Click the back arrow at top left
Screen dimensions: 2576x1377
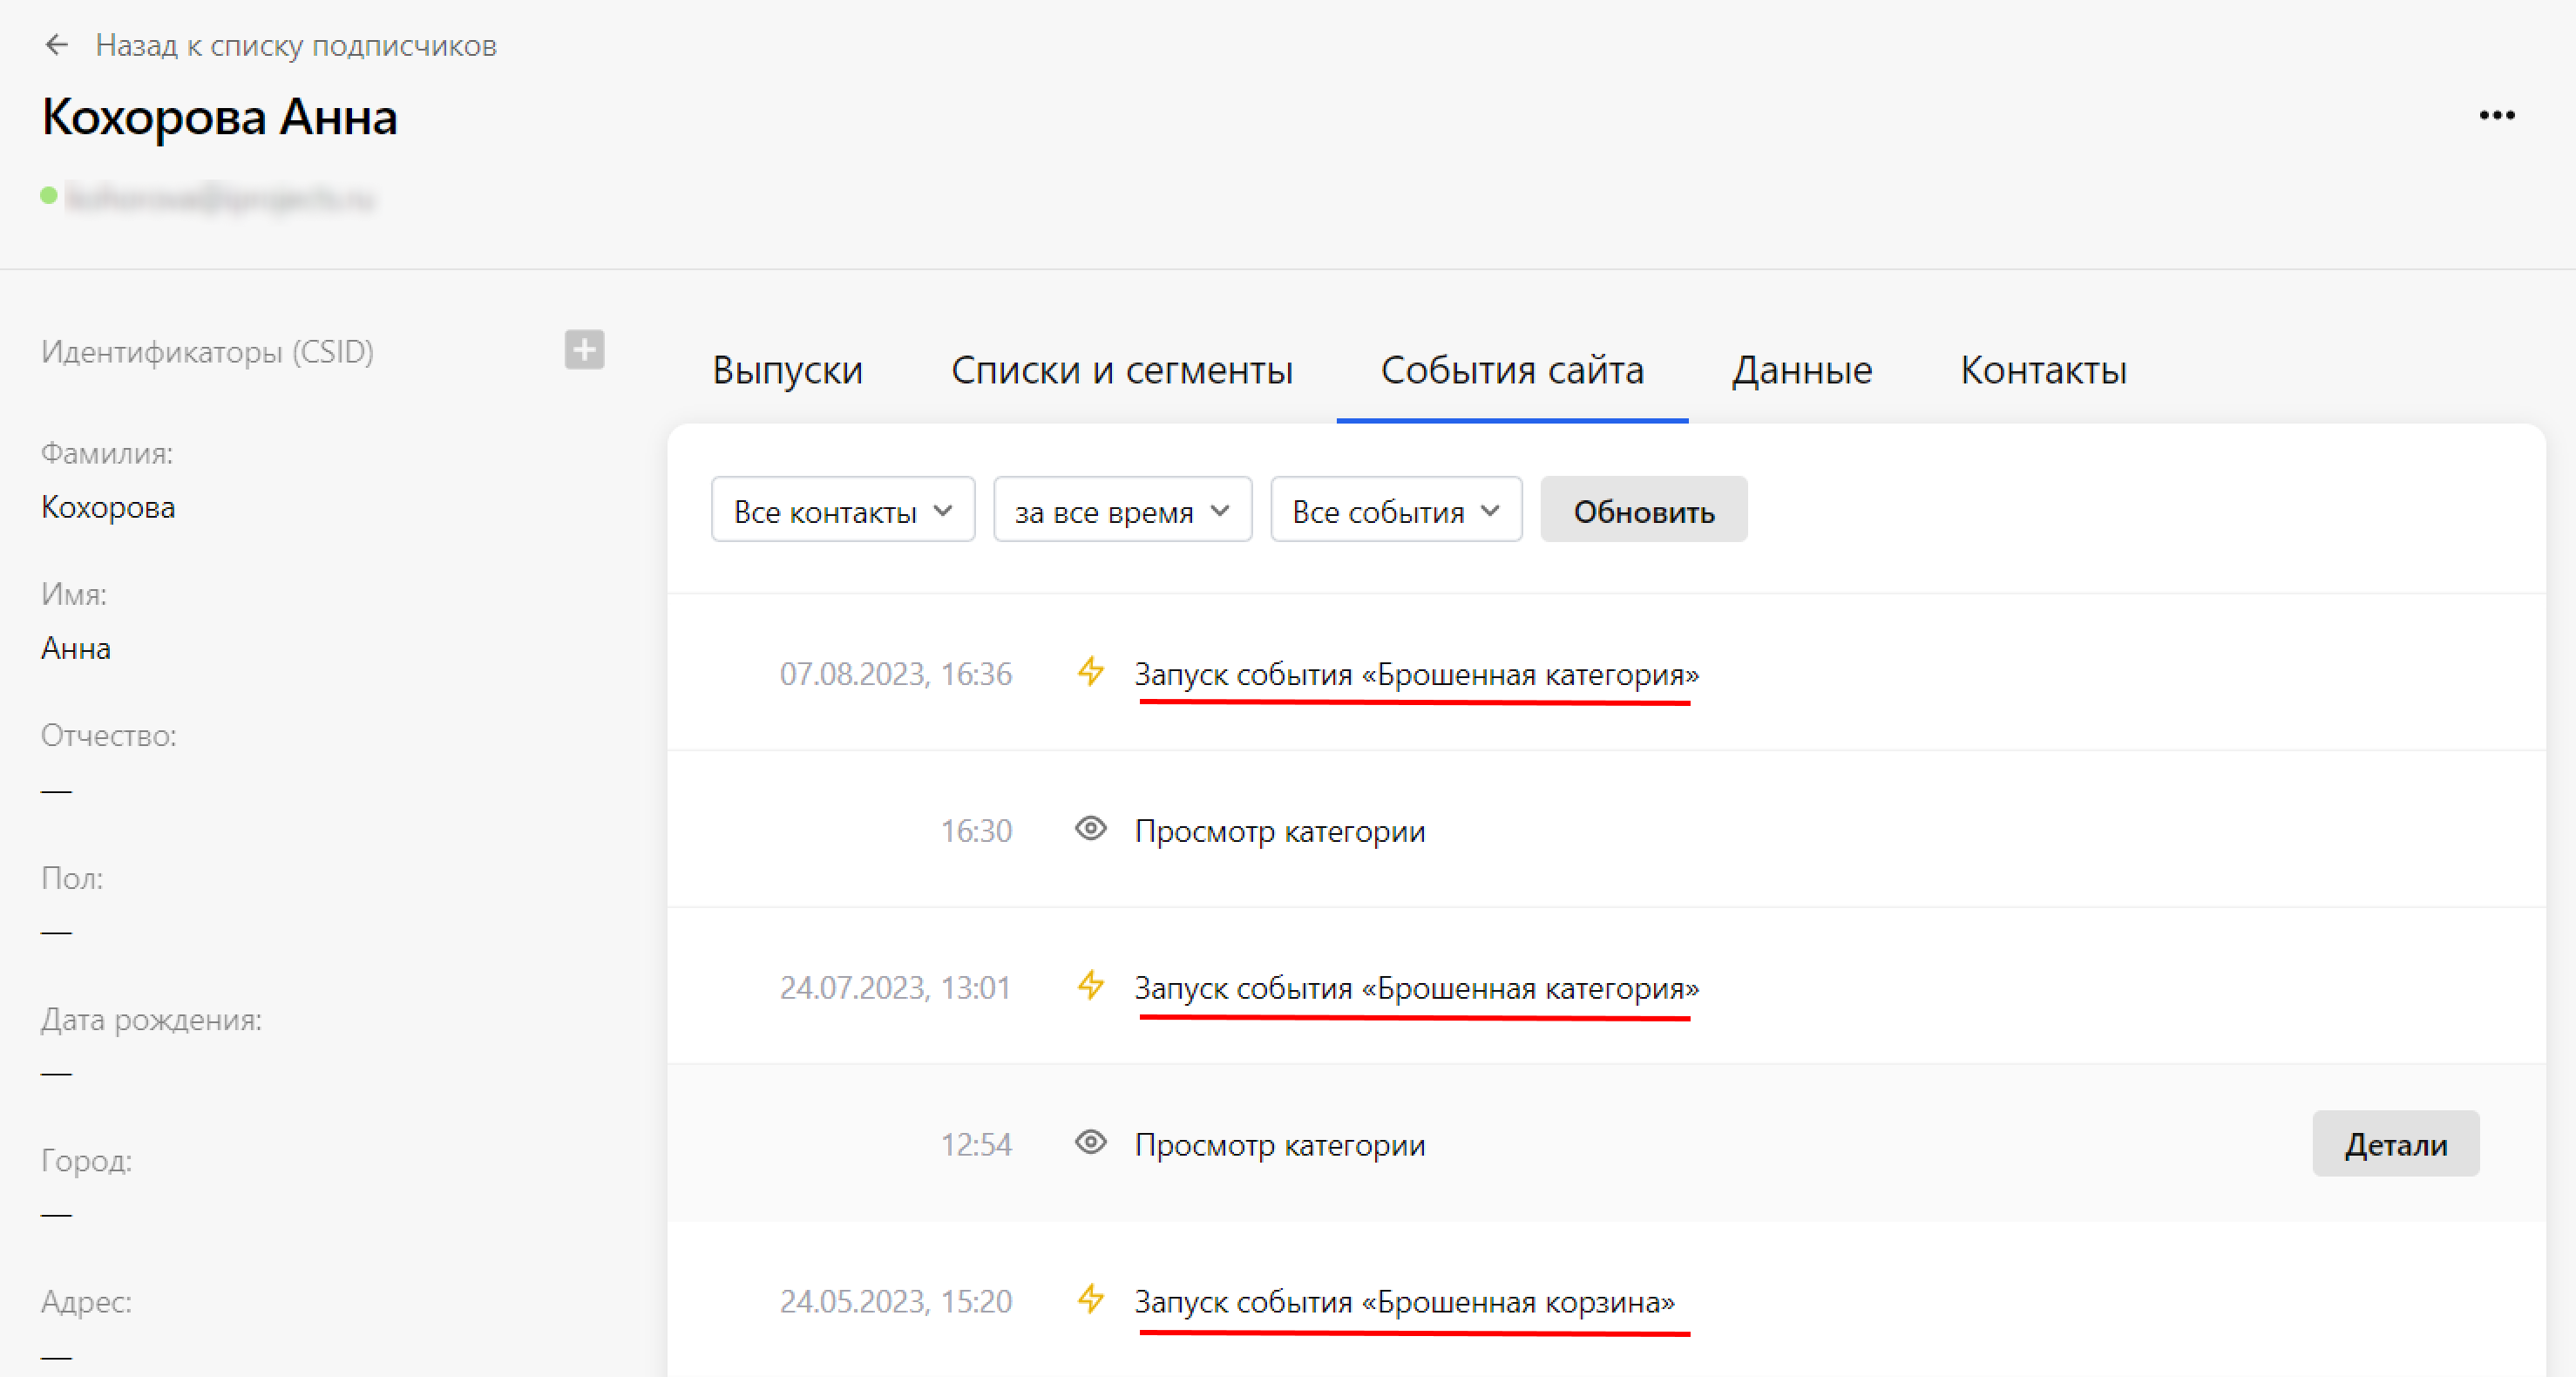pos(57,44)
